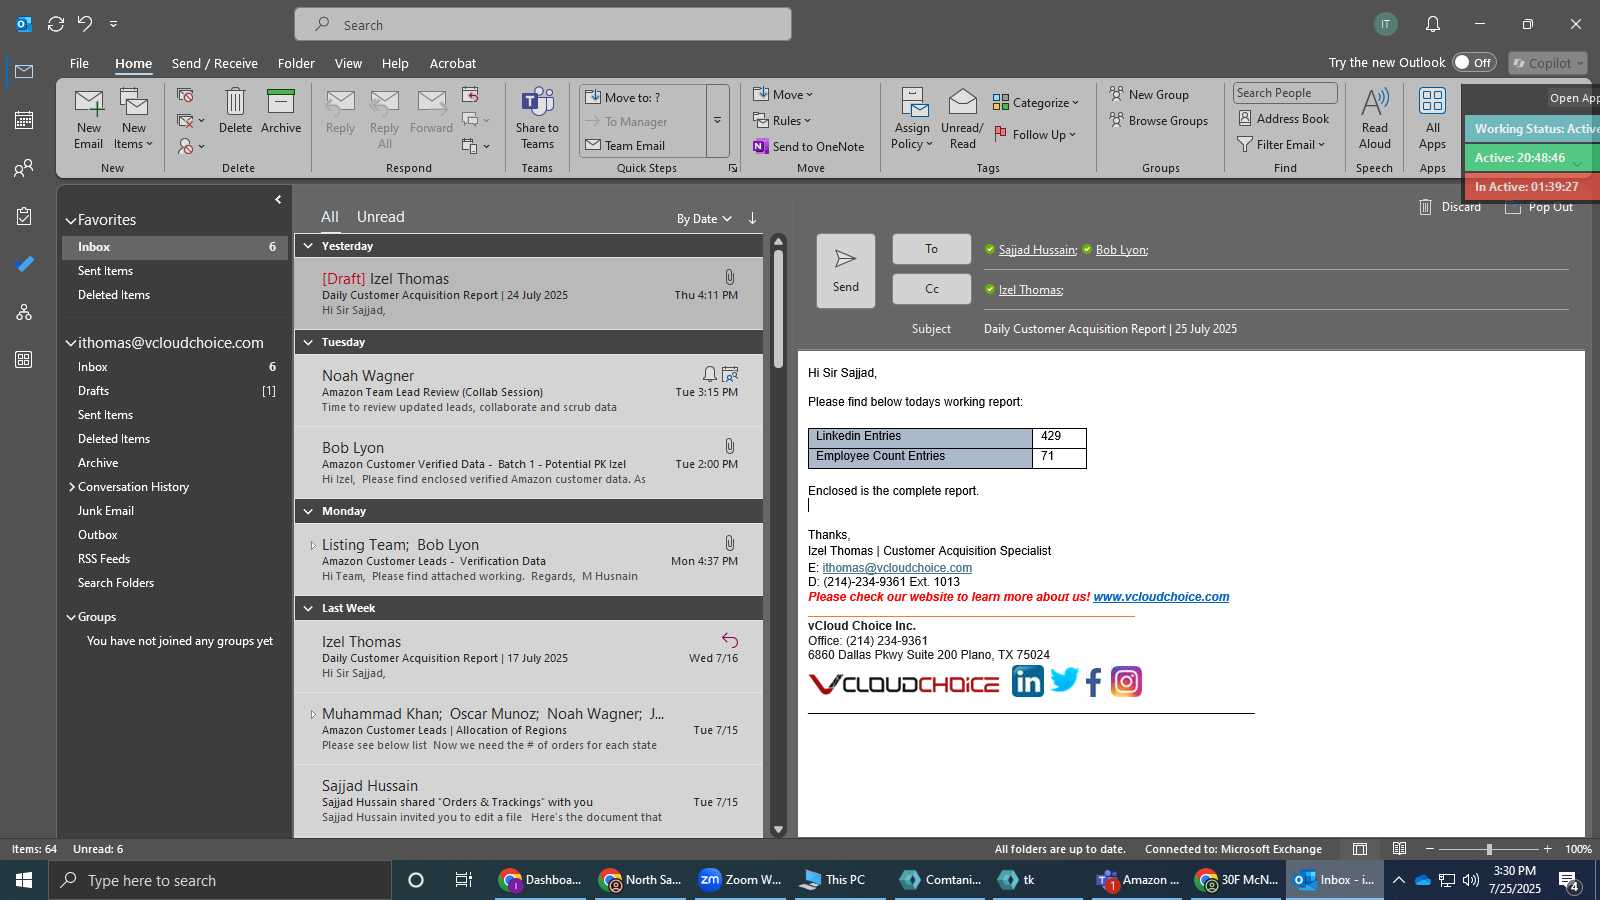
Task: Toggle Try the new Outlook switch
Action: (1474, 62)
